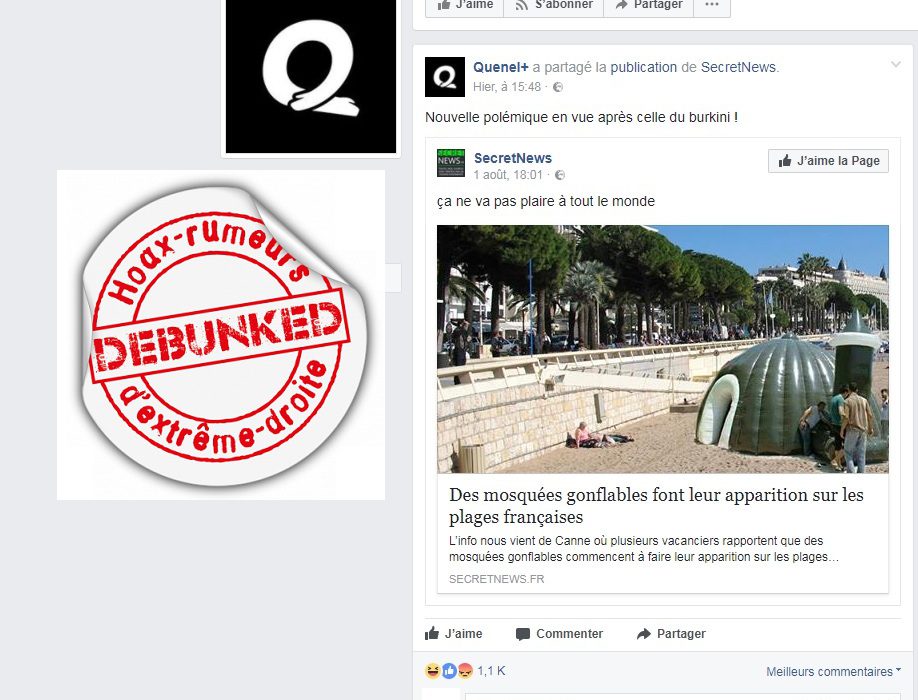Open the three-dots more menu in the page bar
The width and height of the screenshot is (918, 700).
click(x=712, y=5)
